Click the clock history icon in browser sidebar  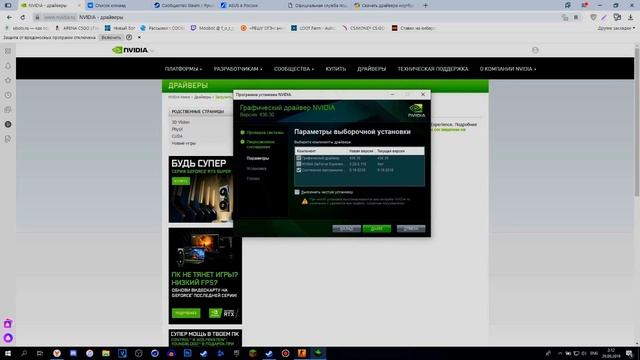(x=8, y=95)
